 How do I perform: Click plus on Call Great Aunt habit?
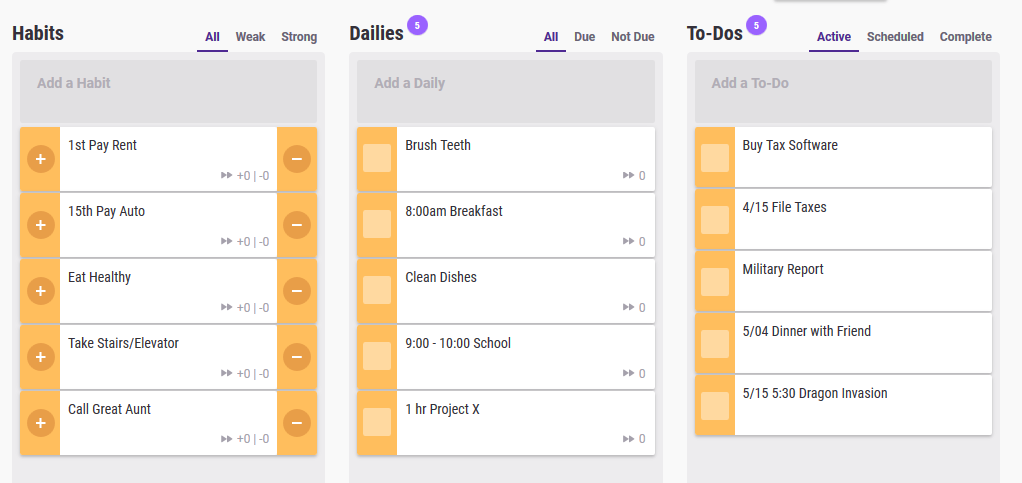click(x=40, y=422)
